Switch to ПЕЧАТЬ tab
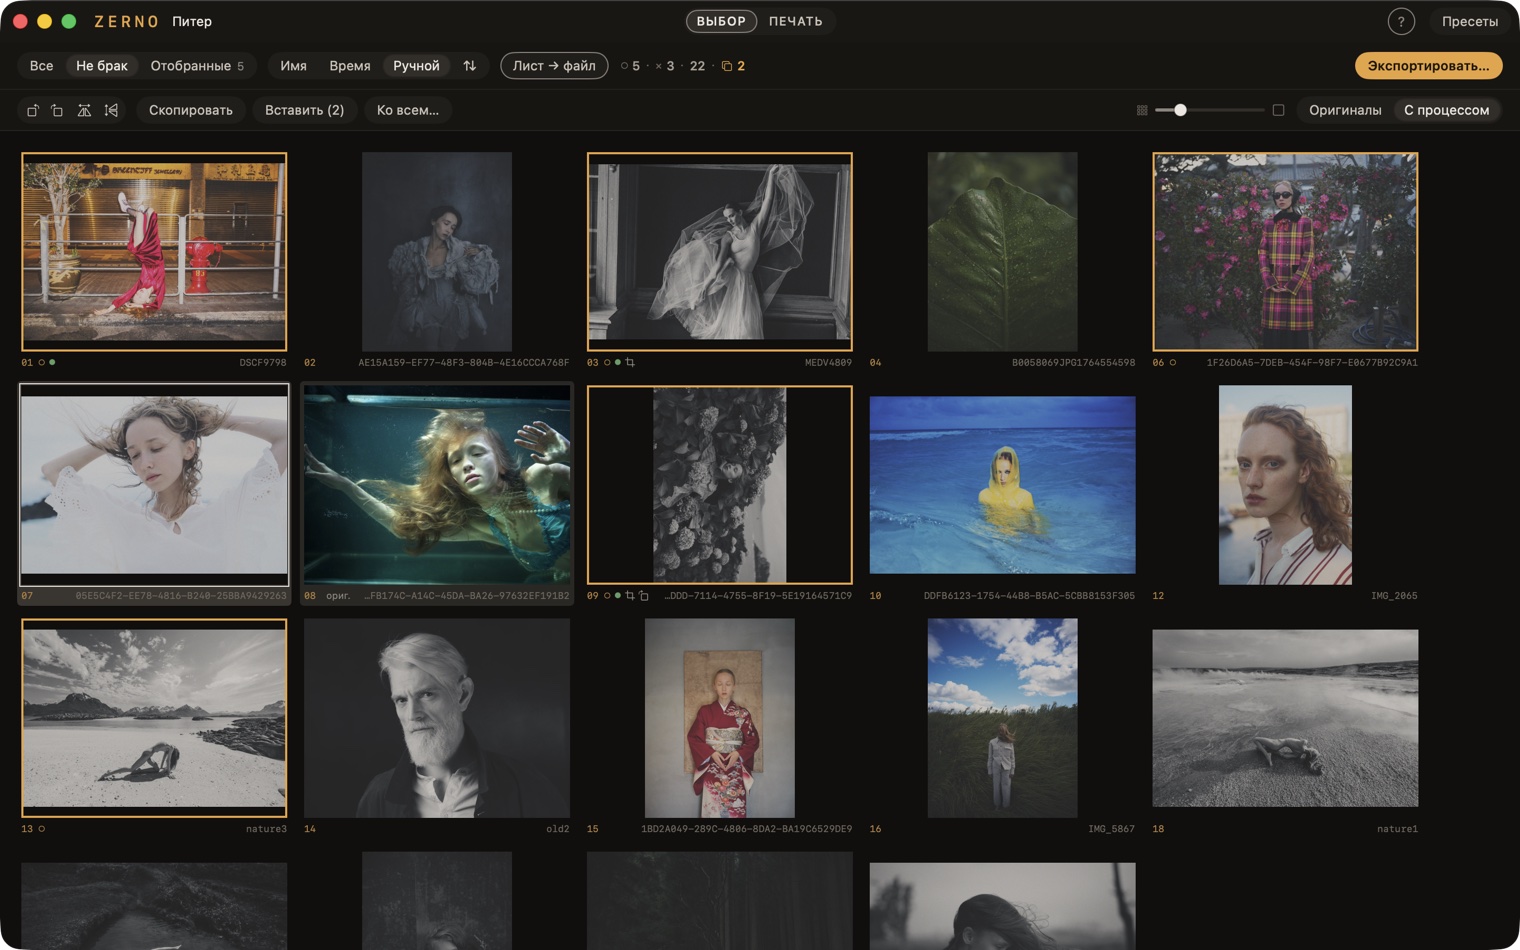The image size is (1520, 950). 795,21
